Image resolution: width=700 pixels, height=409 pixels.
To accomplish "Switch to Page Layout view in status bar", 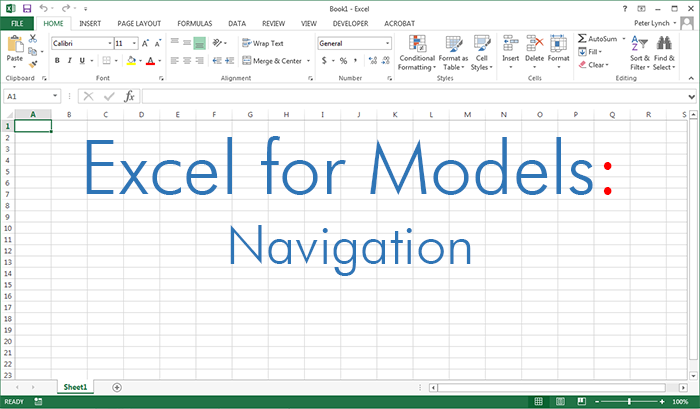I will [x=560, y=401].
